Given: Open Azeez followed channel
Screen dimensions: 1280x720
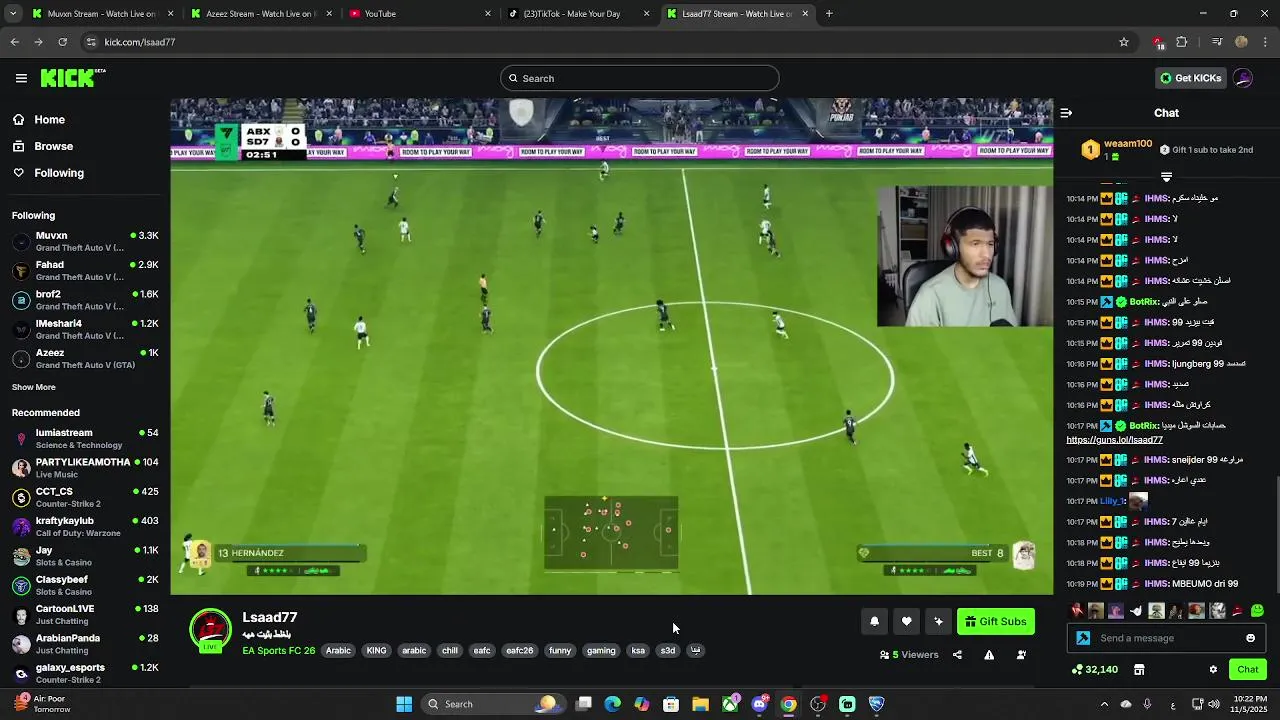Looking at the screenshot, I should (x=85, y=358).
